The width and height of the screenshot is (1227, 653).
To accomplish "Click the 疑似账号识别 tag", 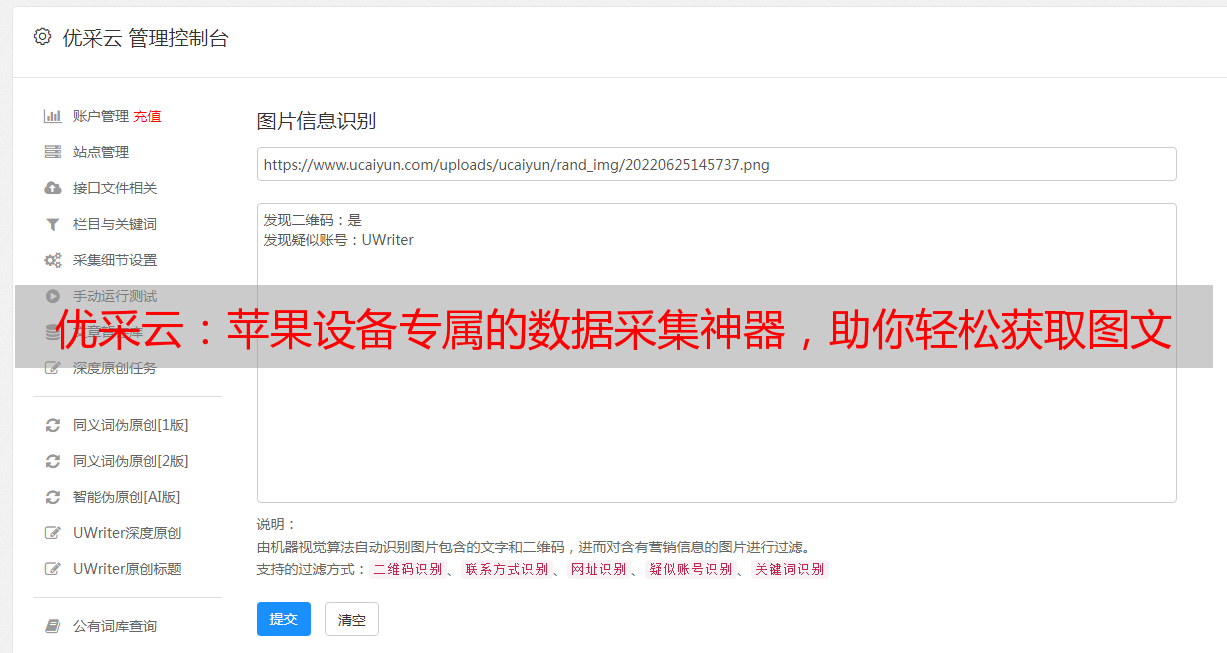I will (x=690, y=569).
